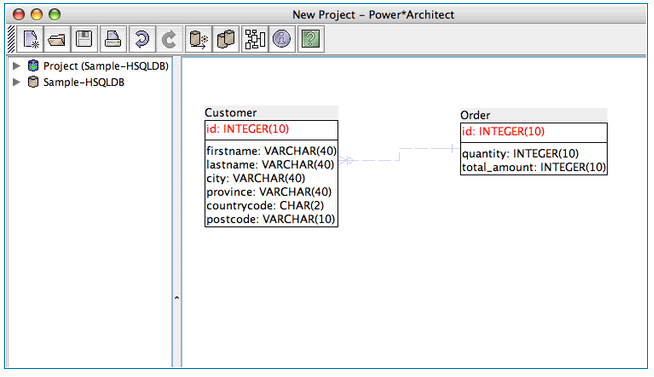Open the Help question mark icon
The height and width of the screenshot is (377, 654).
311,39
